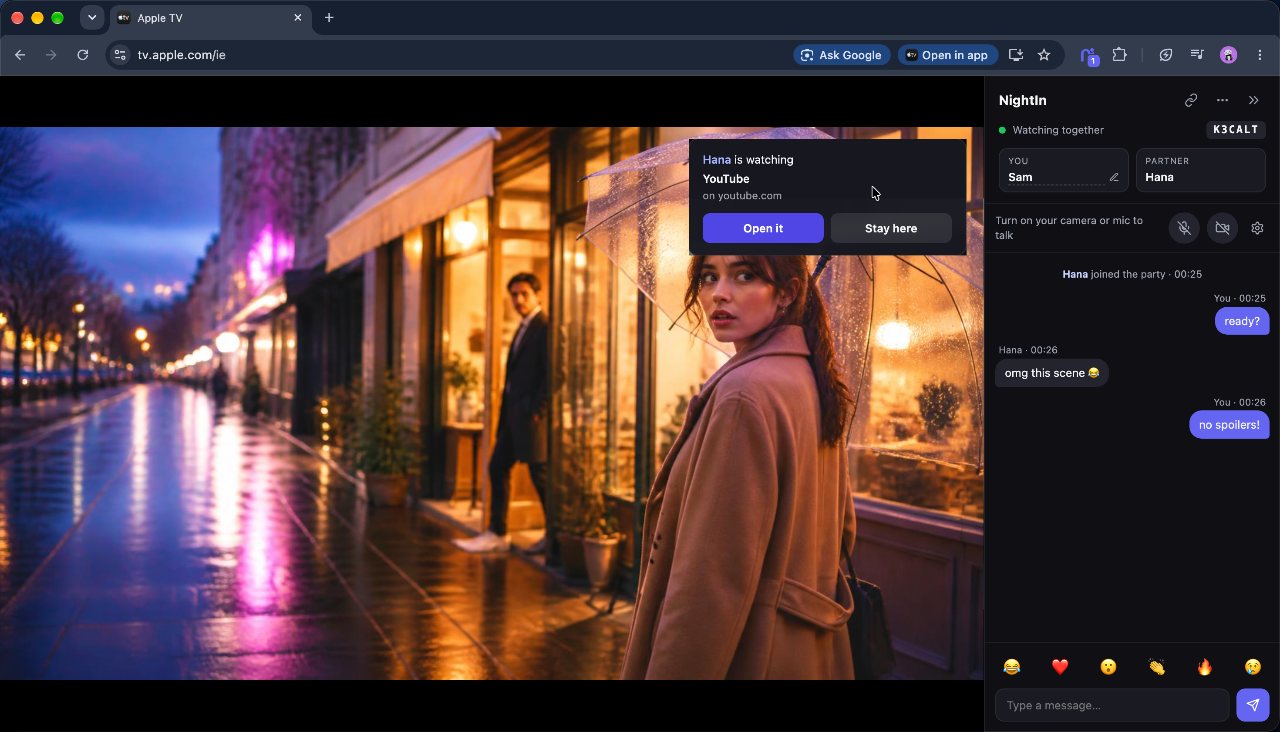The width and height of the screenshot is (1280, 732).
Task: Go back to the previous page
Action: [x=20, y=55]
